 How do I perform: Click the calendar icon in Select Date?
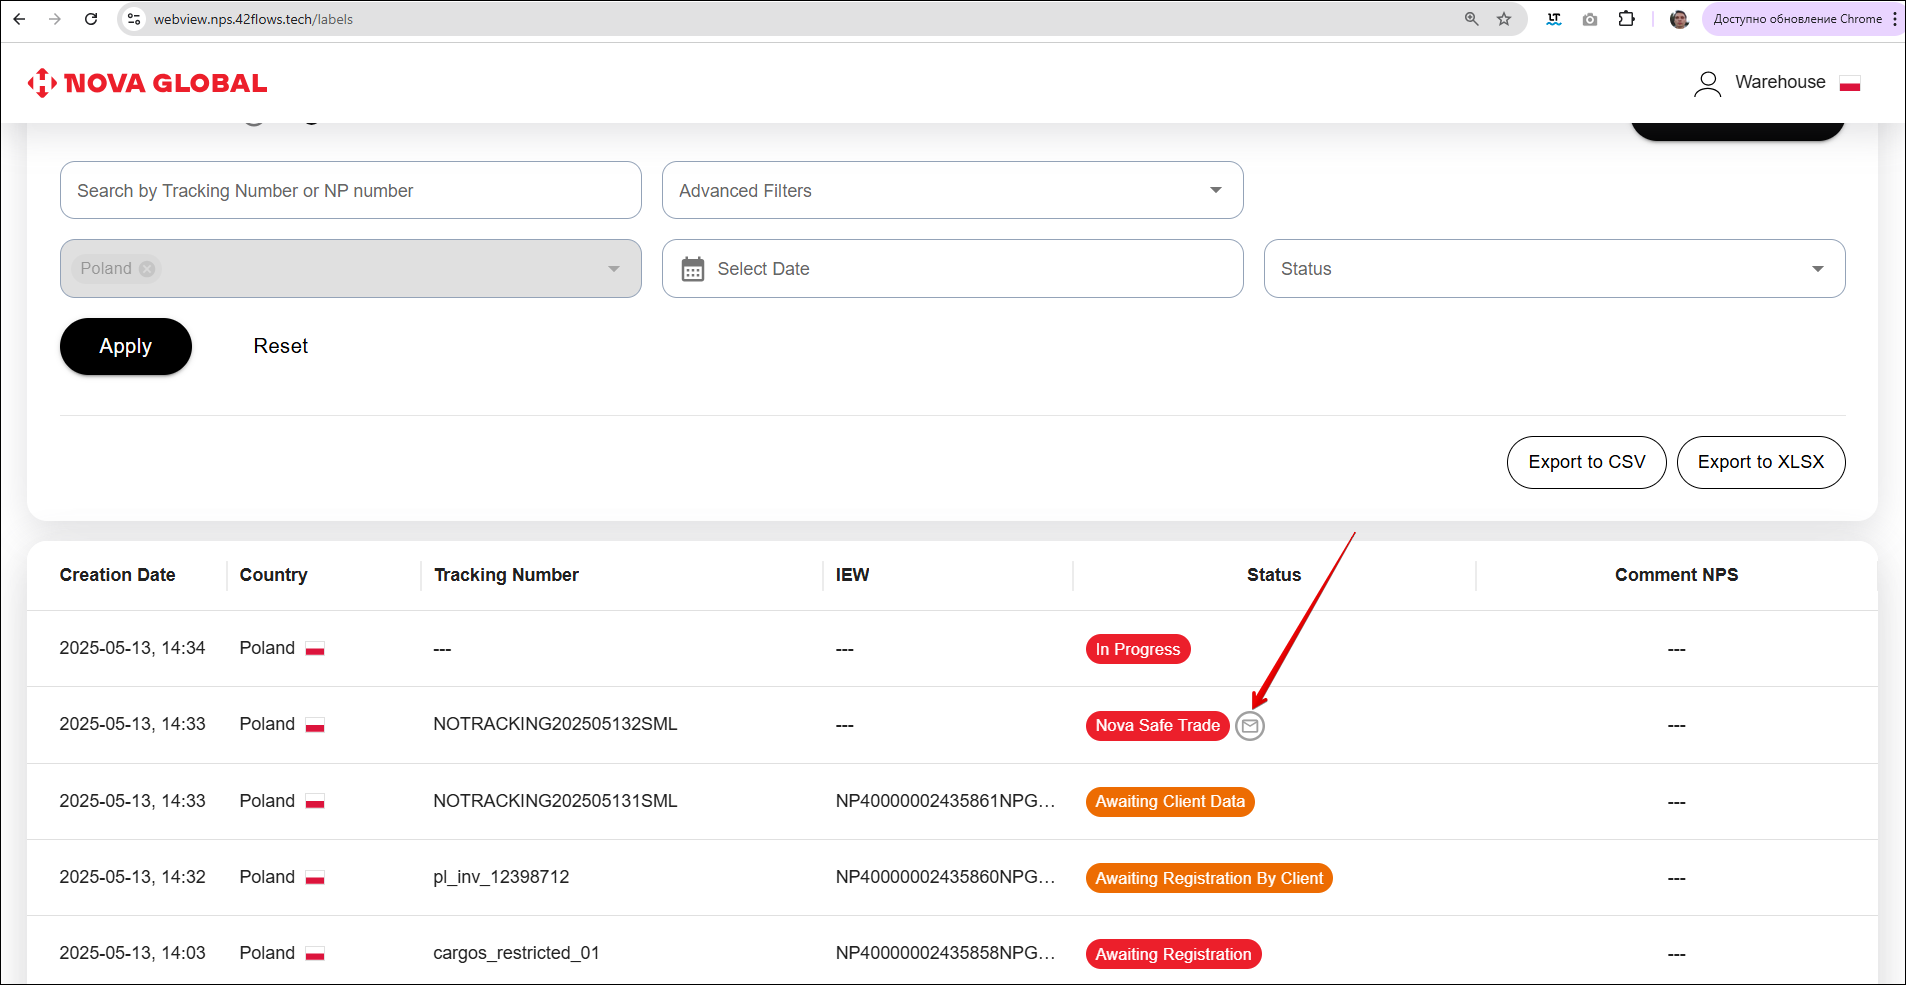[x=692, y=269]
